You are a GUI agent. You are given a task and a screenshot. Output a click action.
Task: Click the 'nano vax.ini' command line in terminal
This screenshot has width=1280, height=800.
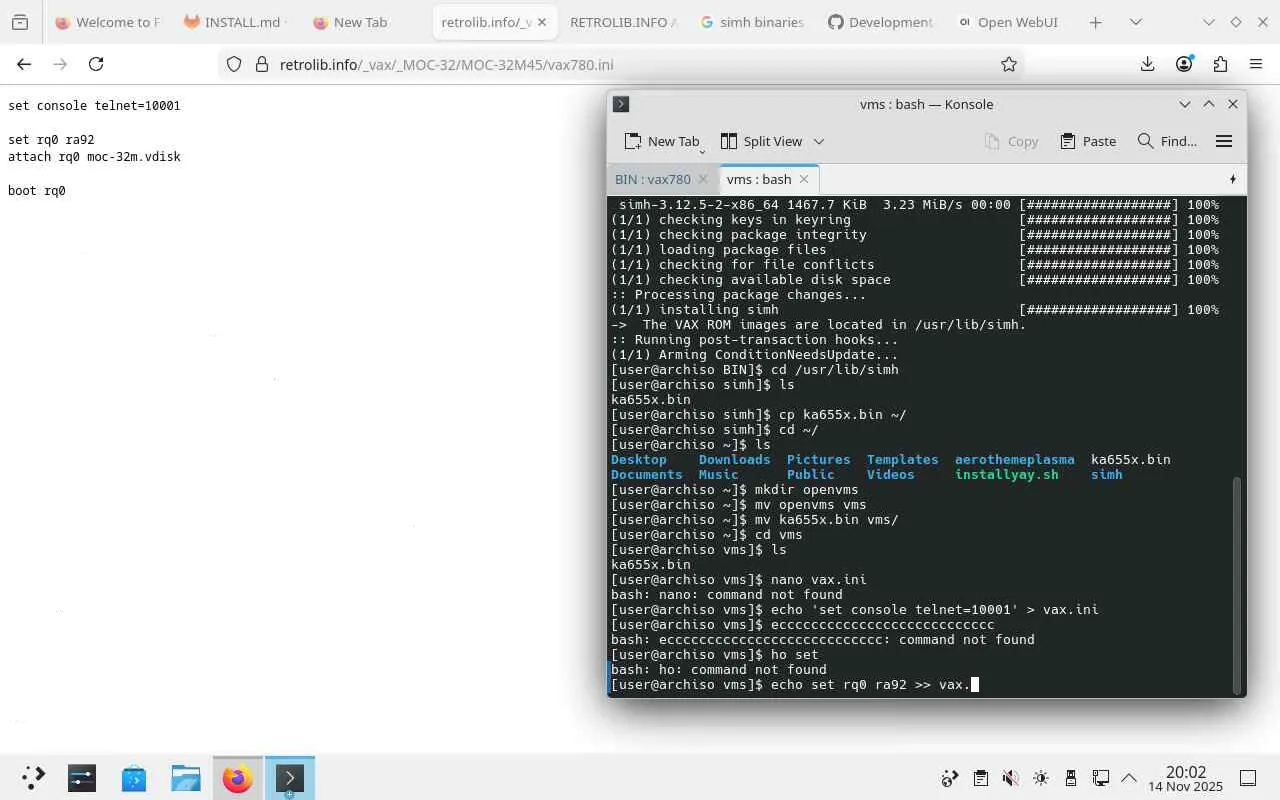click(739, 579)
